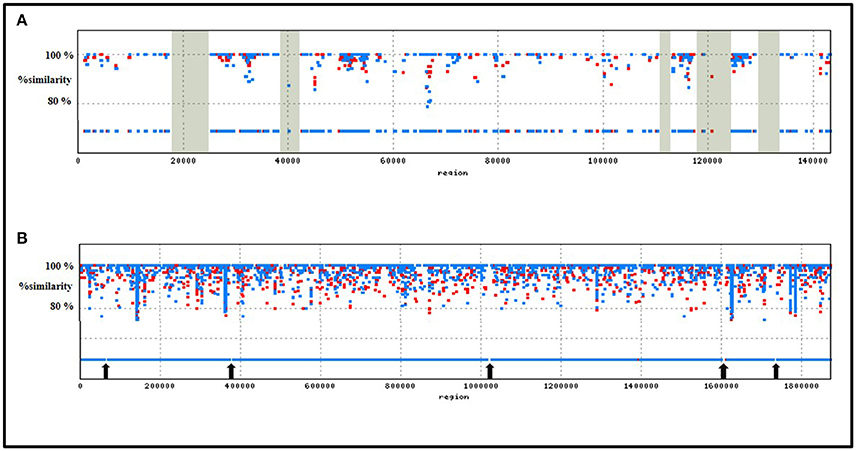
Task: Click x-axis tick "80000" in panel A
Action: pyautogui.click(x=497, y=161)
